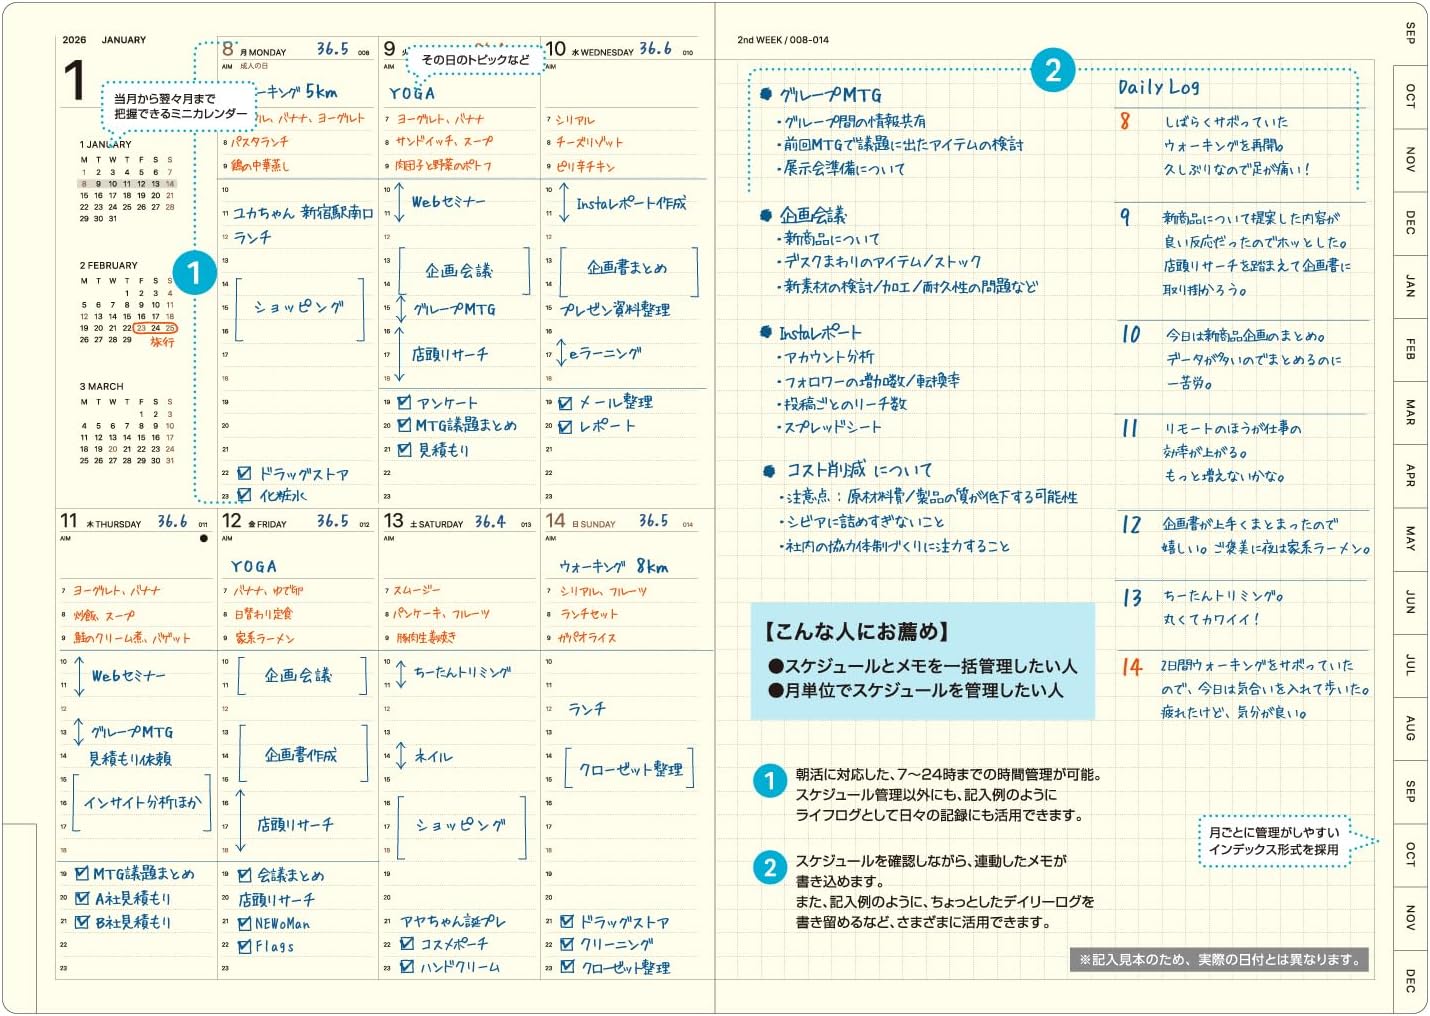Open the JAN index tab
The image size is (1430, 1016).
(x=1410, y=286)
